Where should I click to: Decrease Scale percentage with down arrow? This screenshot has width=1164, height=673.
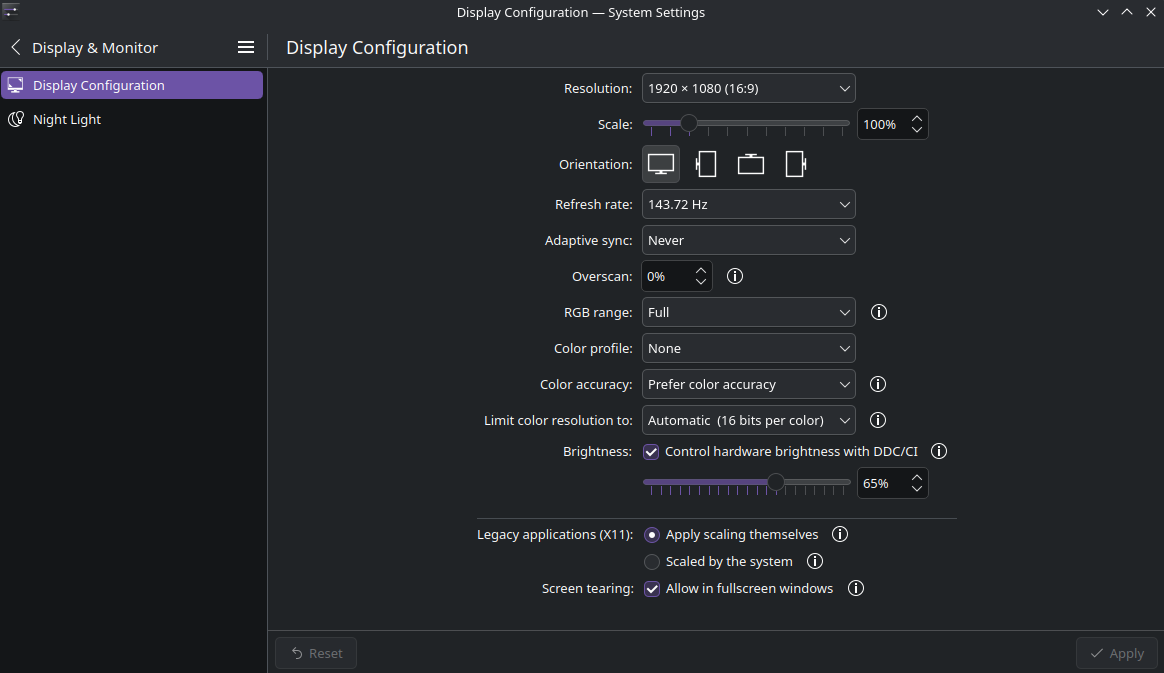coord(917,131)
